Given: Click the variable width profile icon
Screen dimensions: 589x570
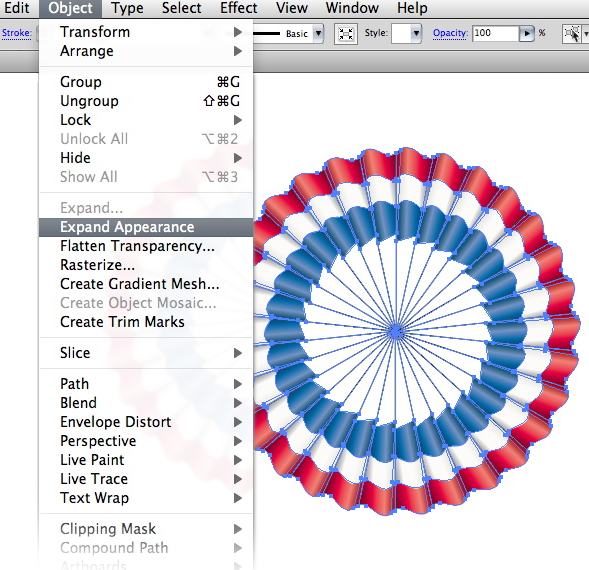Looking at the screenshot, I should (x=346, y=34).
